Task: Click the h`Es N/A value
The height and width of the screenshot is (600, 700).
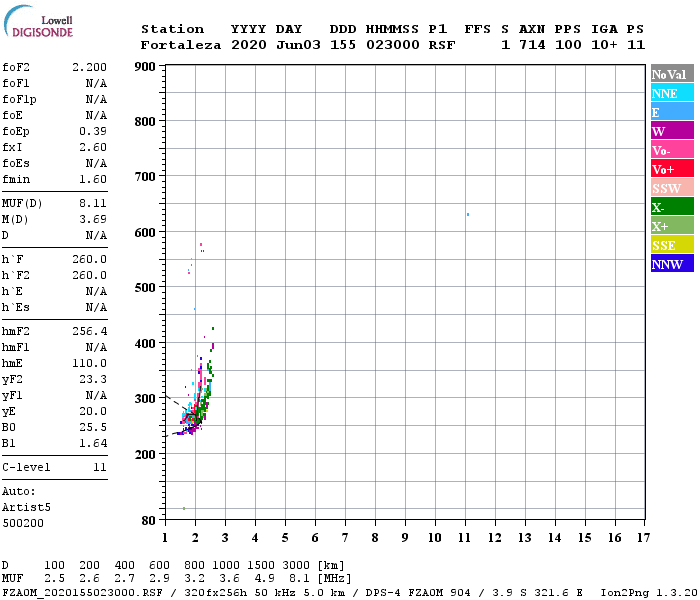Action: coord(96,308)
